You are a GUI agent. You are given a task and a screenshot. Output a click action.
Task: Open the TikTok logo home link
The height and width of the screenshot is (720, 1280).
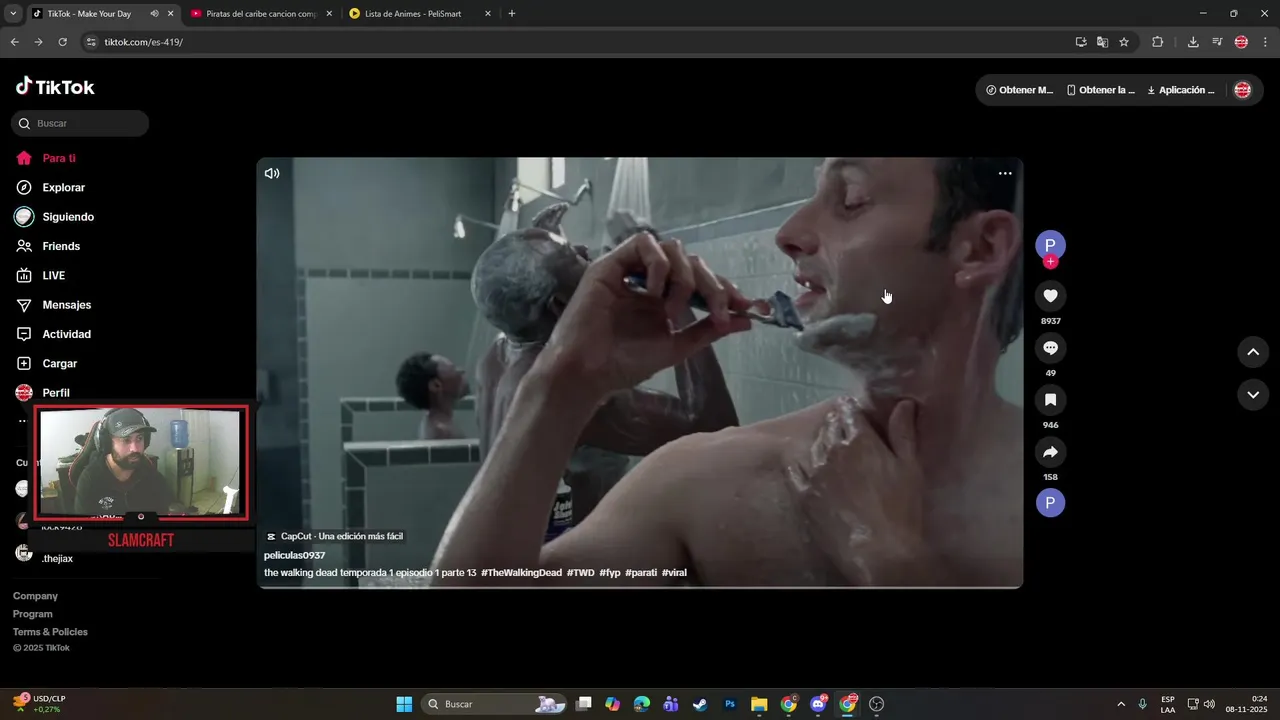55,87
